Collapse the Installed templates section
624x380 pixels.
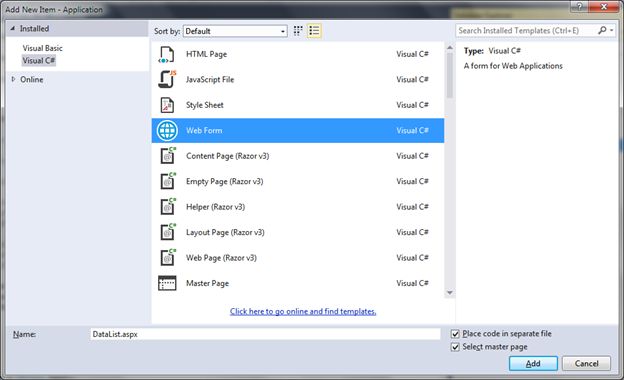coord(12,28)
